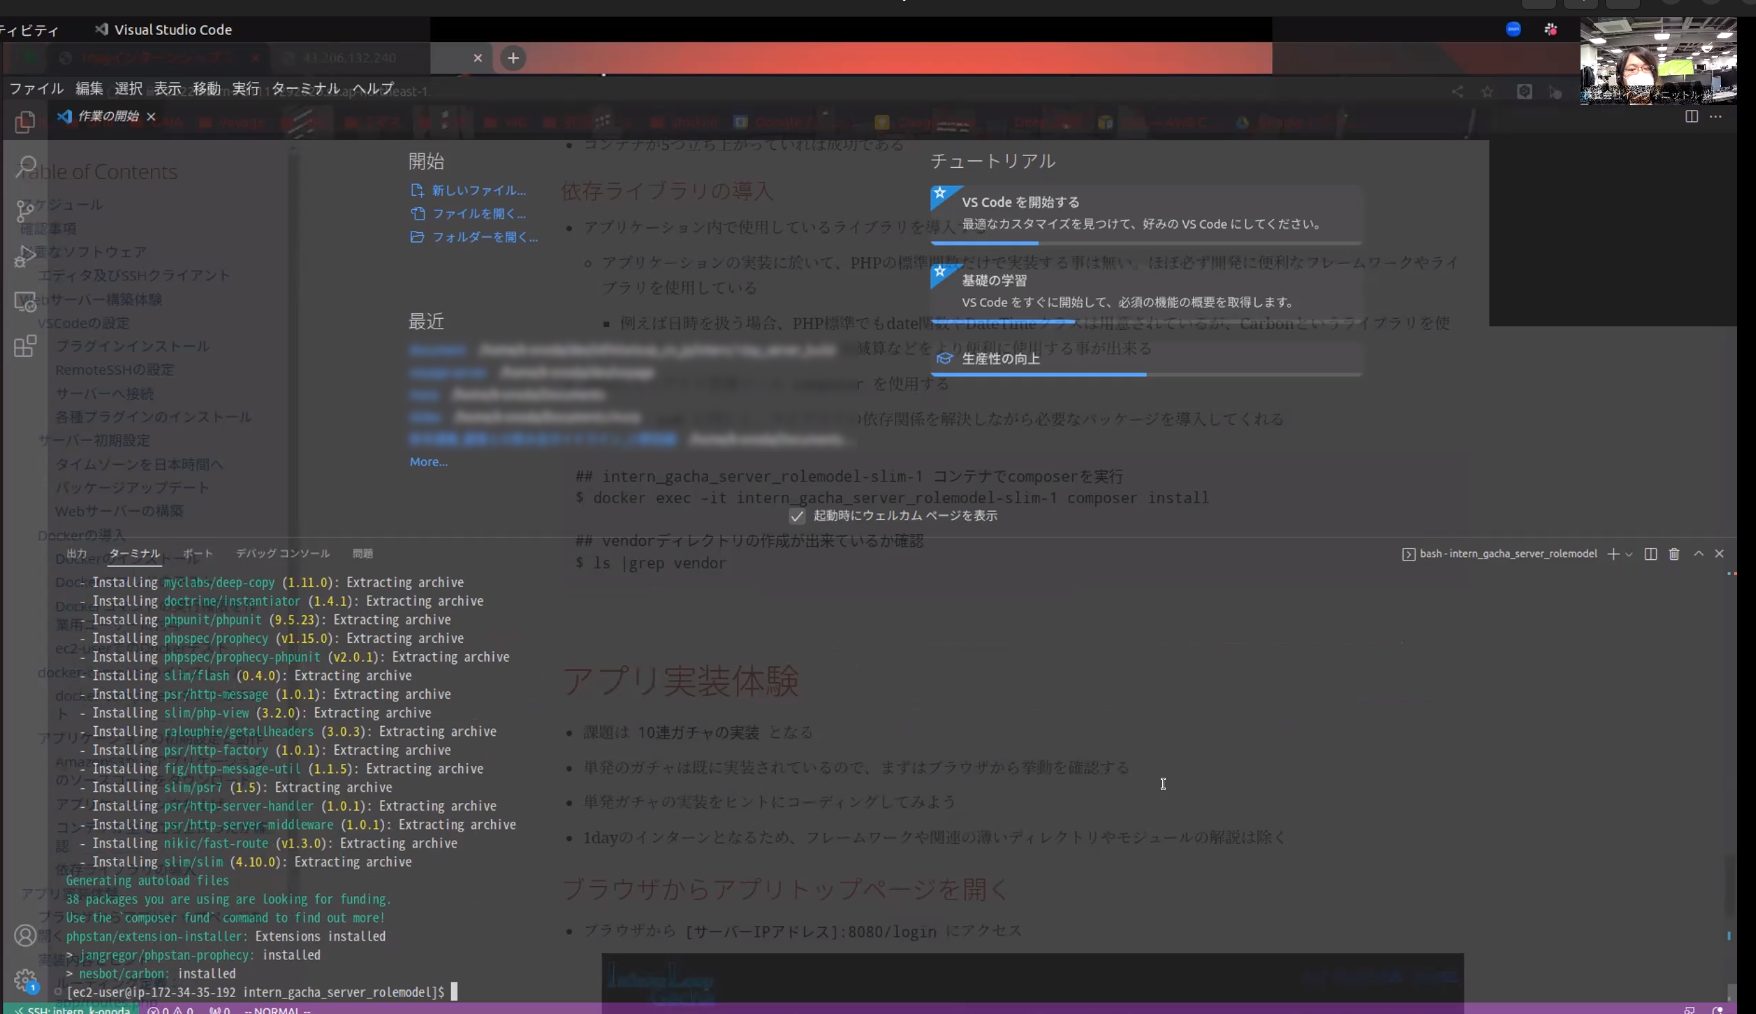Open the Explorer view in the activity bar
The height and width of the screenshot is (1014, 1756).
pos(25,122)
